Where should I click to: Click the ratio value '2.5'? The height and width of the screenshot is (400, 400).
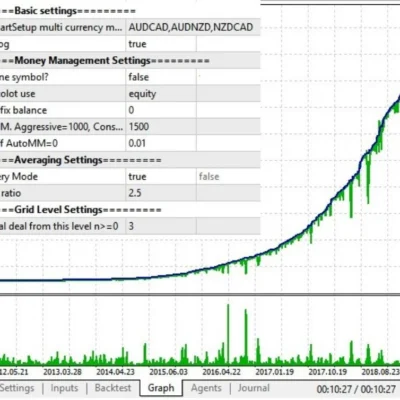click(135, 193)
